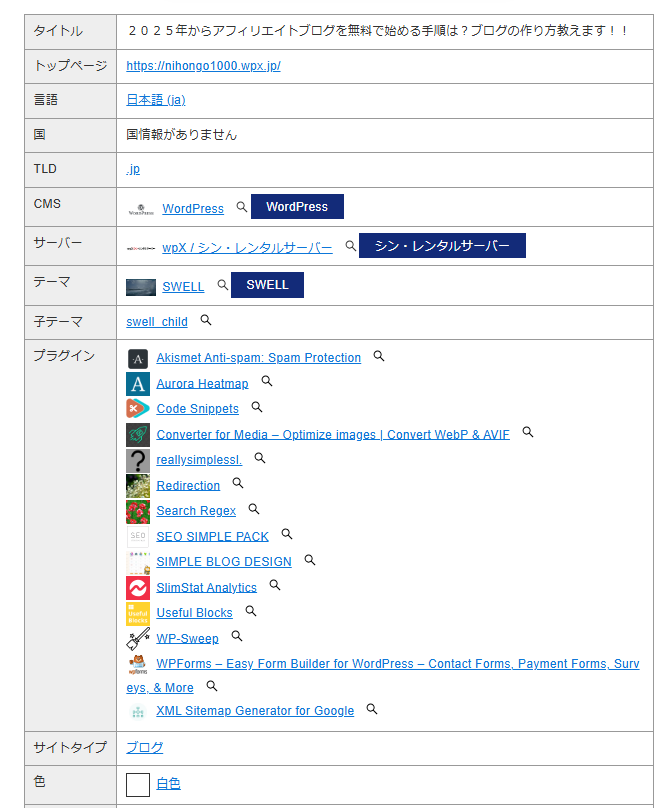Click the search icon next to SIMPLE BLOG DESIGN

(x=310, y=560)
